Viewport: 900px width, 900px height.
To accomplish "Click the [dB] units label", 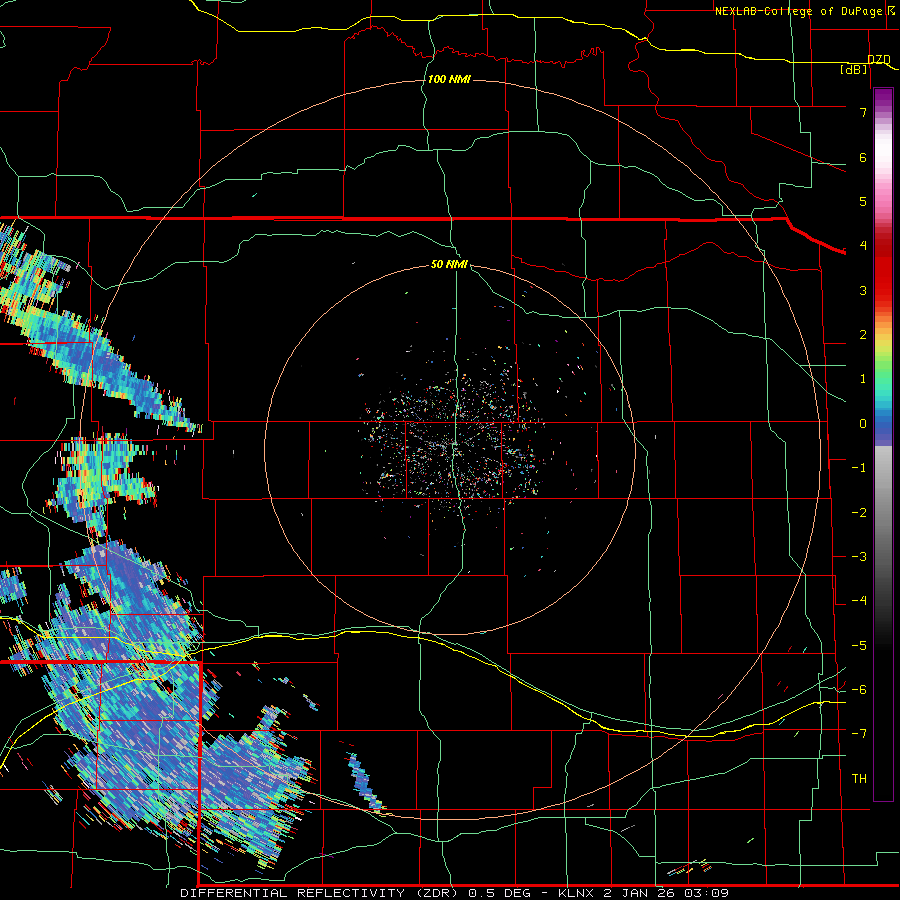I will pyautogui.click(x=854, y=69).
